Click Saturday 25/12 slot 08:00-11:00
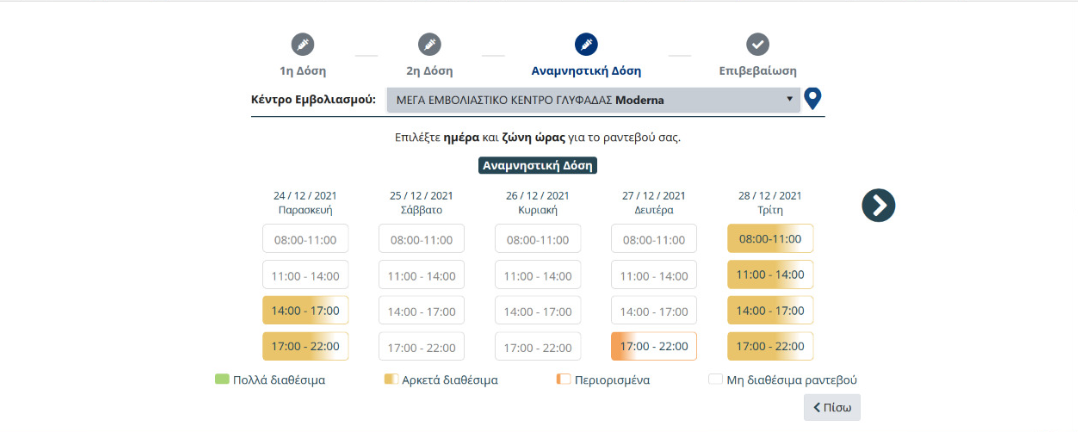The image size is (1078, 432). point(421,240)
